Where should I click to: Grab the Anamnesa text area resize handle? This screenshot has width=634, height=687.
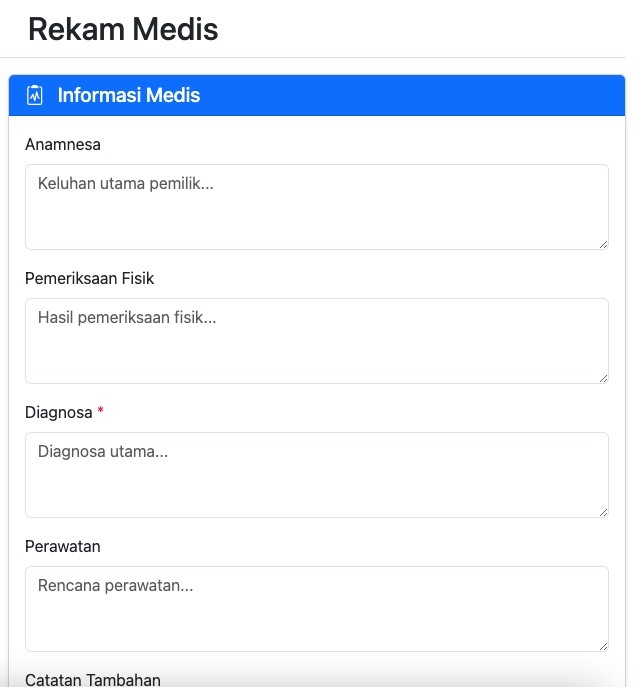[x=603, y=244]
